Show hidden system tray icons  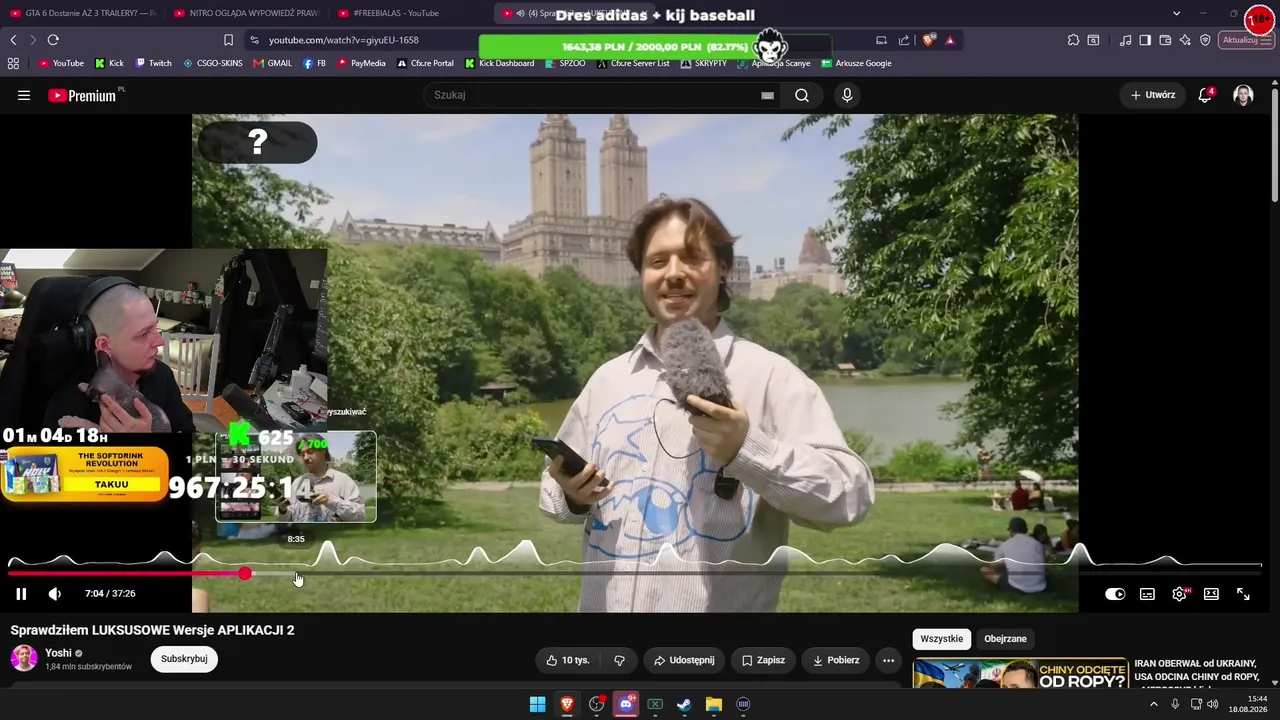[1153, 704]
